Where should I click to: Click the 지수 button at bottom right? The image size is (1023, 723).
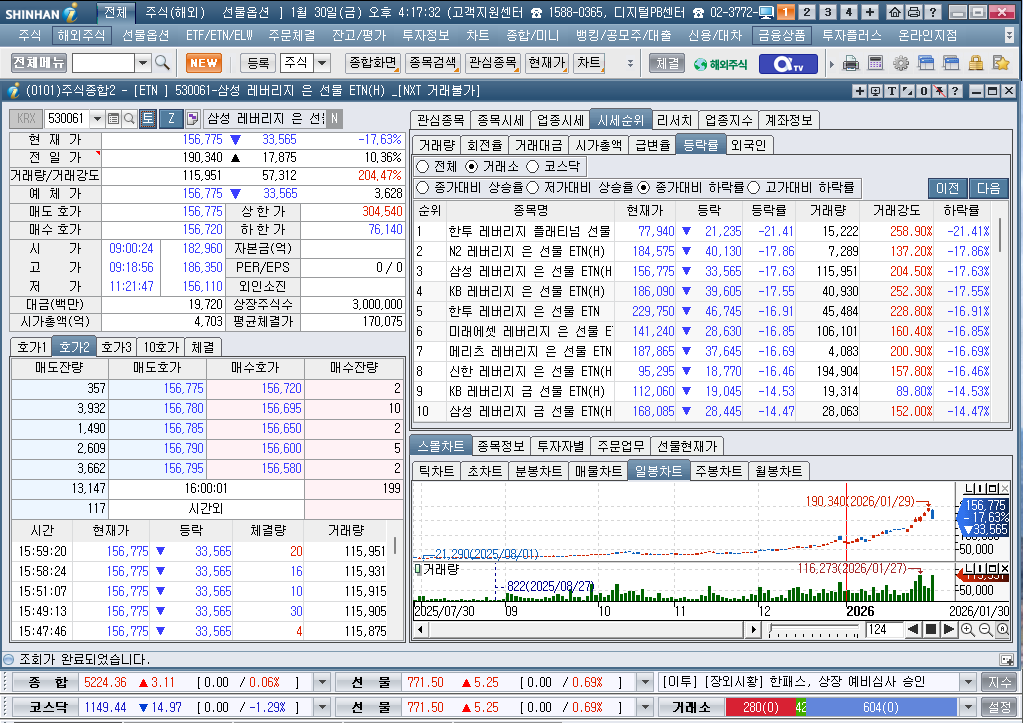click(x=1000, y=683)
